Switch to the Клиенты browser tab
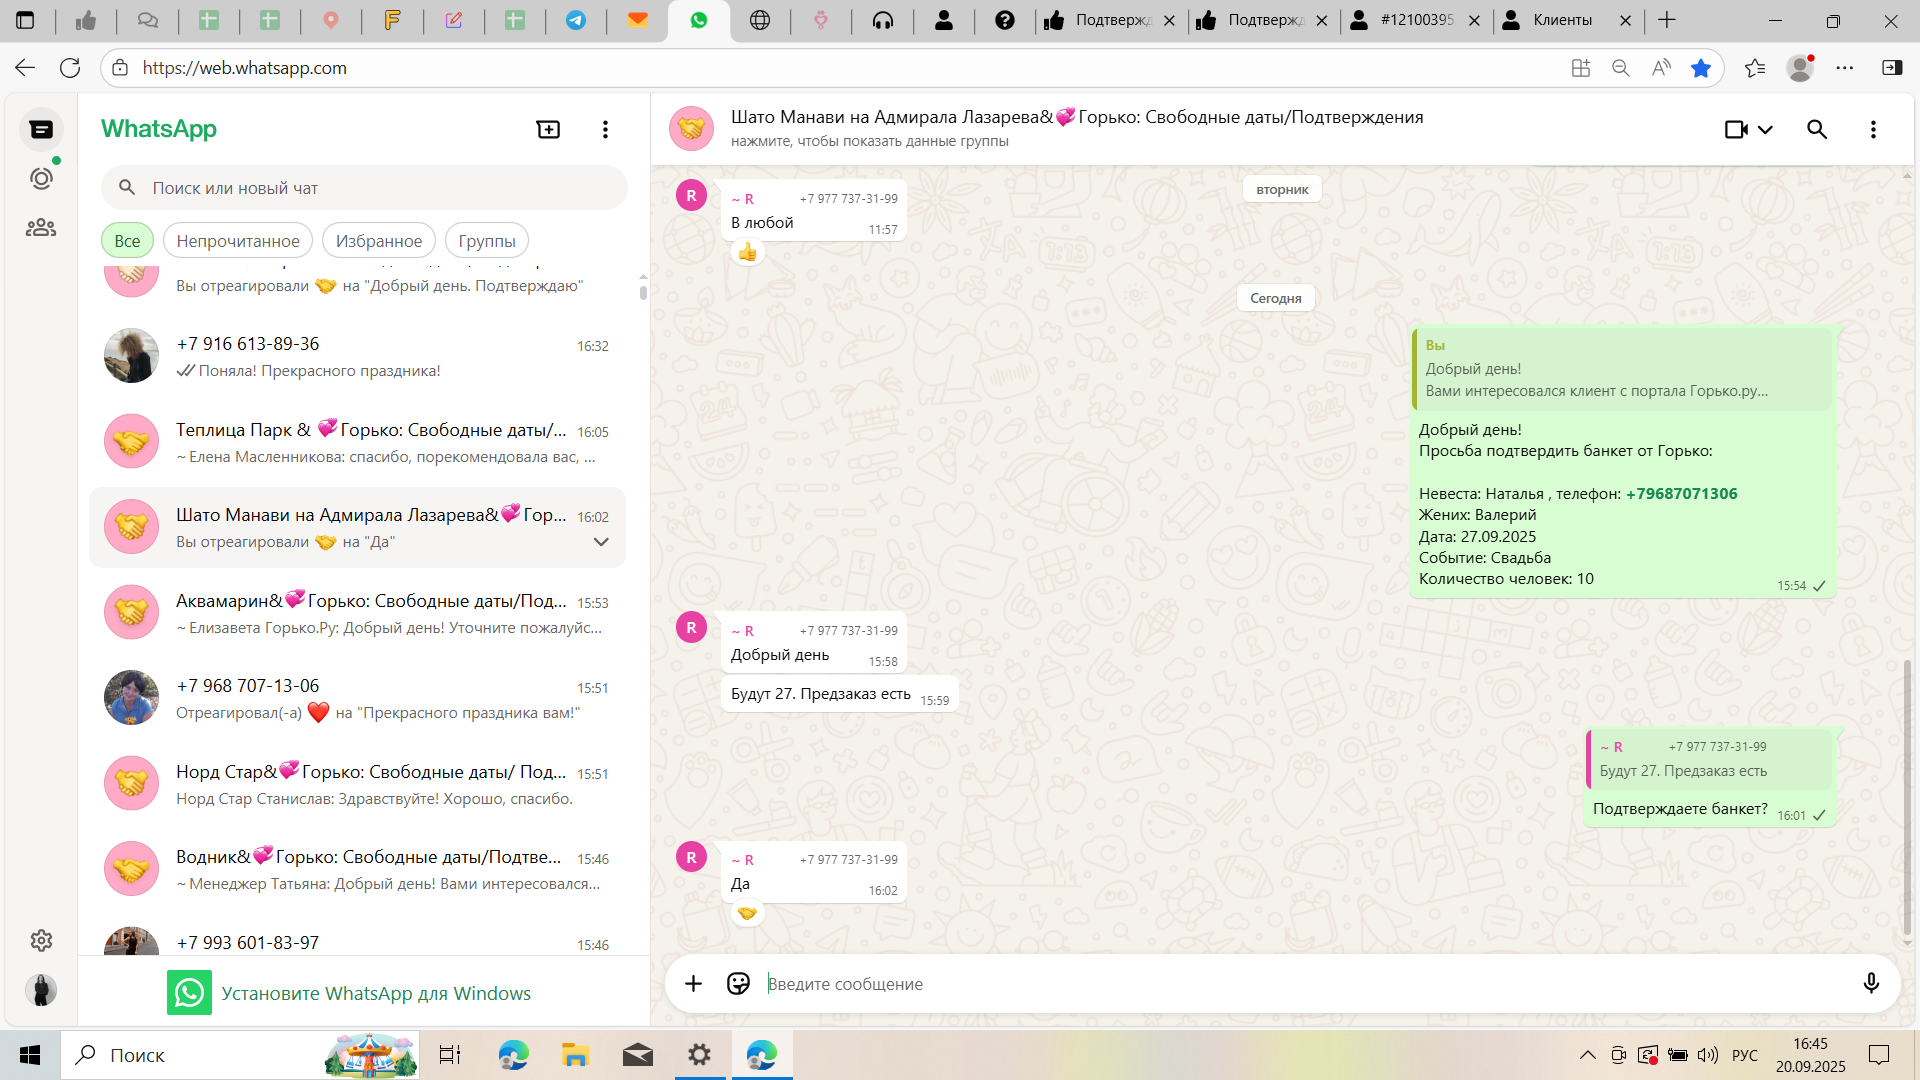The width and height of the screenshot is (1920, 1080). tap(1562, 20)
